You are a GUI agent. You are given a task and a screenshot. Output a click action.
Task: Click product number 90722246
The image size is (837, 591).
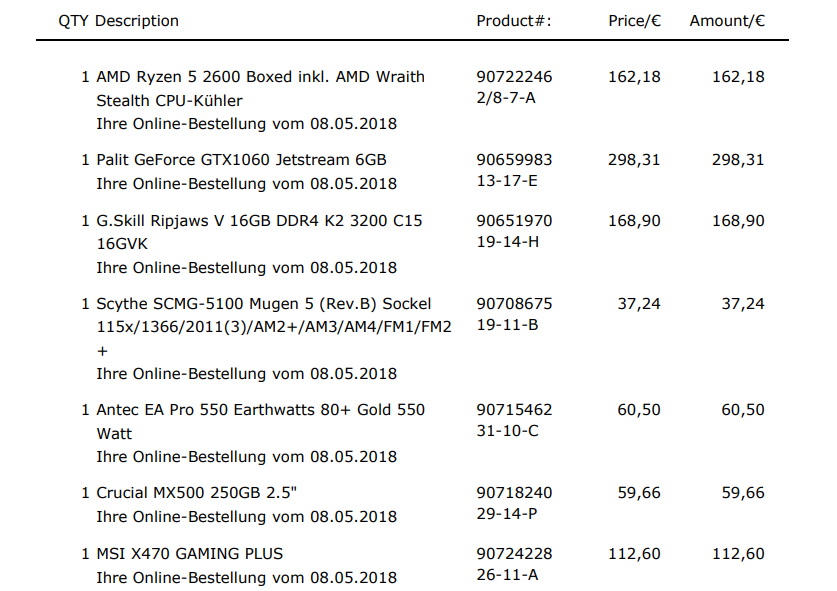click(x=514, y=77)
